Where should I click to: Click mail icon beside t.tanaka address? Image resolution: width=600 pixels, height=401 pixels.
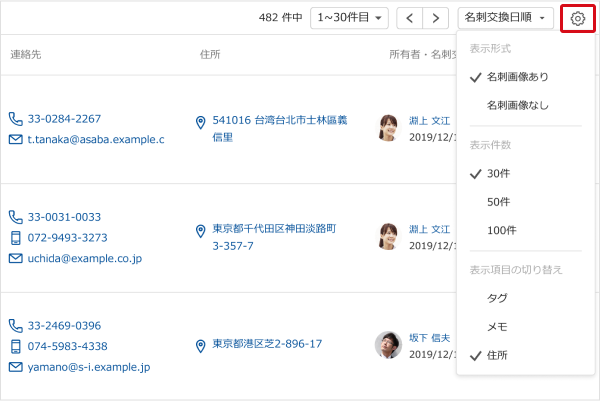coord(15,140)
